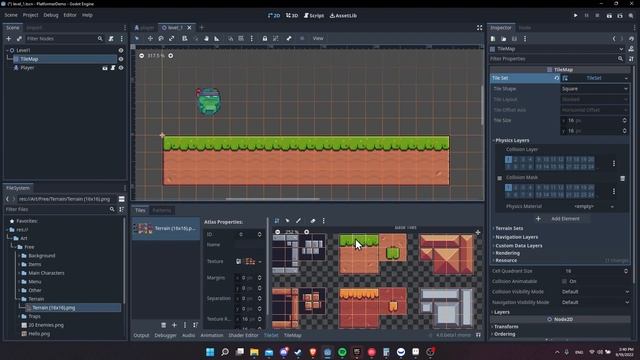Open AssetLib workspace
The width and height of the screenshot is (640, 360).
click(x=343, y=16)
